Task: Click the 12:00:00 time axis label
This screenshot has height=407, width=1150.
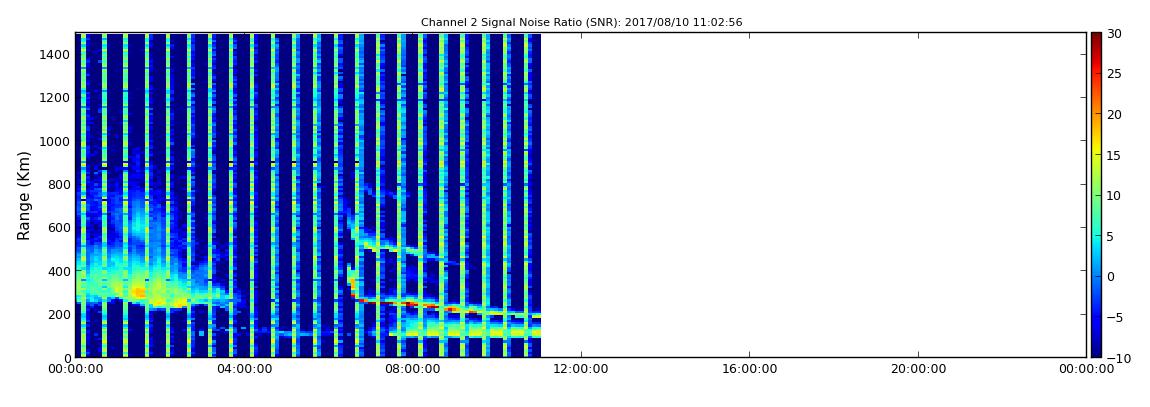Action: tap(580, 370)
